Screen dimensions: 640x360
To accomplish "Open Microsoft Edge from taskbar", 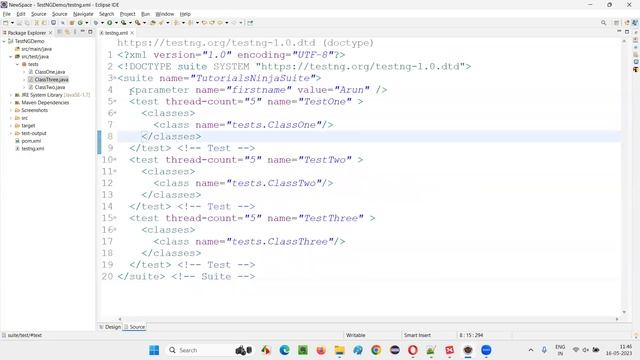I will point(284,350).
